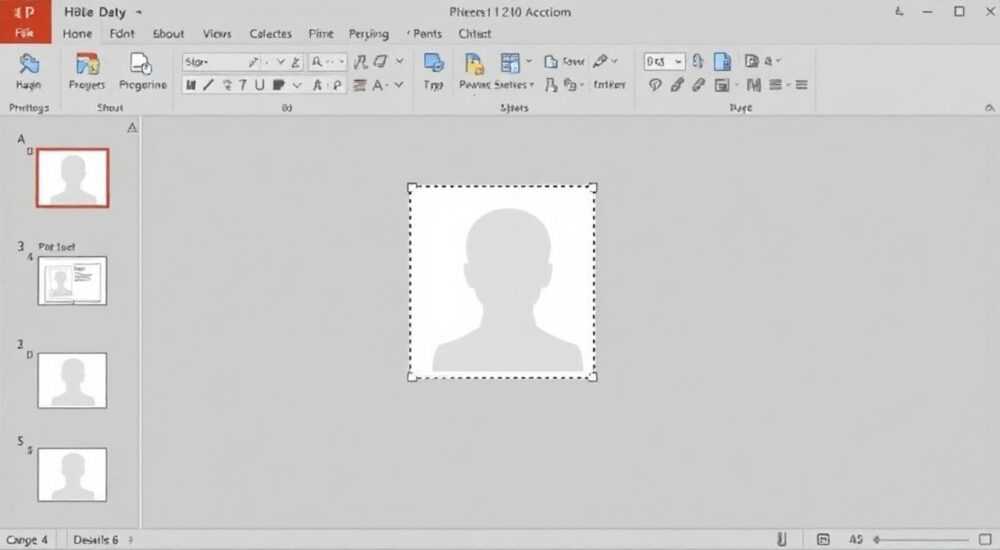Screen dimensions: 1000x550
Task: Open the dropdown after the filled square icon
Action: pos(297,85)
